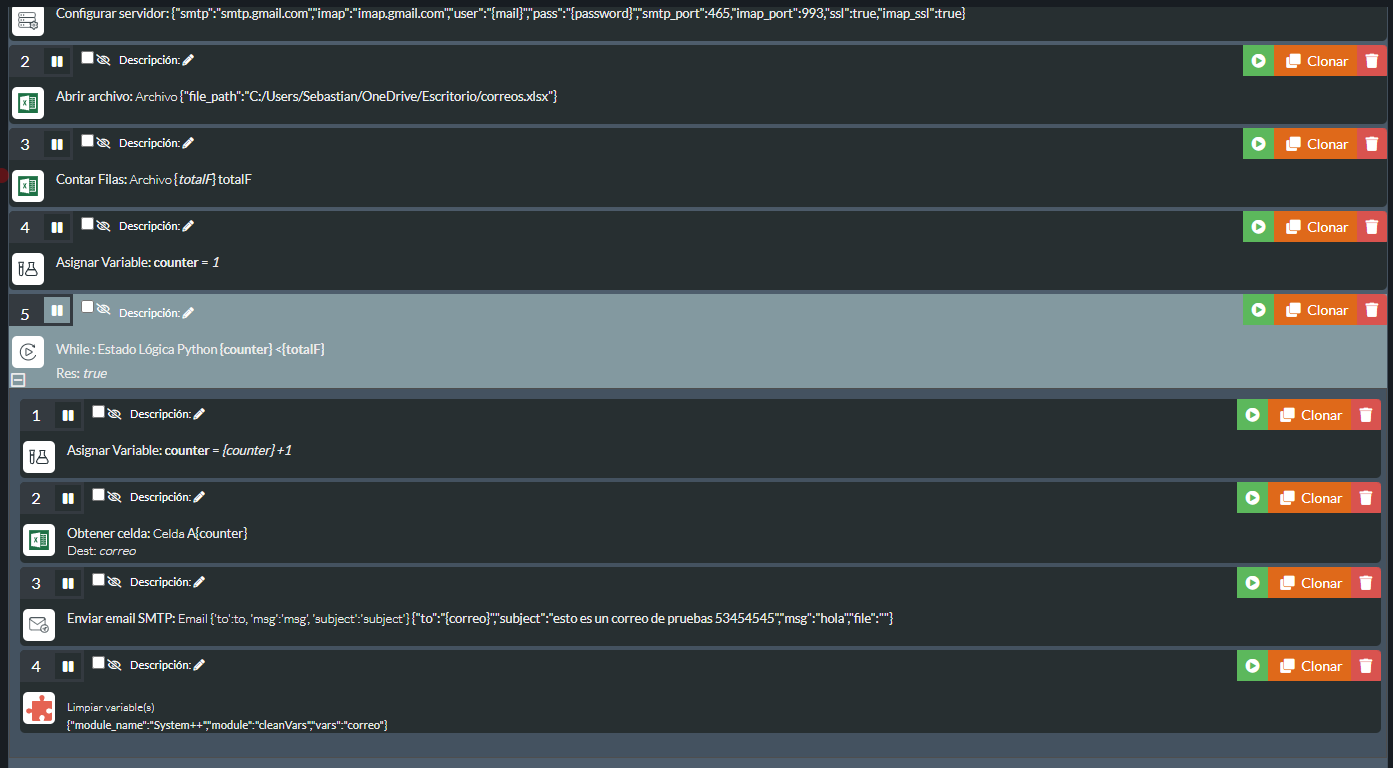Clone the While loop step

click(1316, 310)
